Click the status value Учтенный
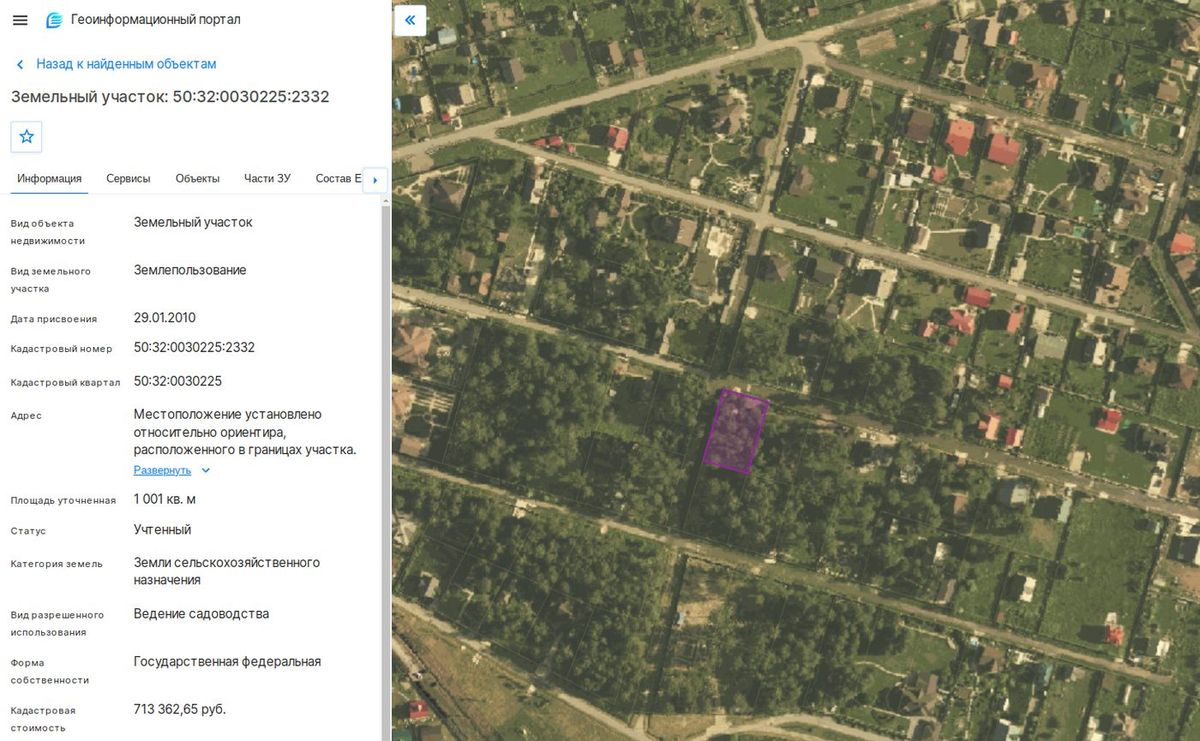 click(162, 530)
